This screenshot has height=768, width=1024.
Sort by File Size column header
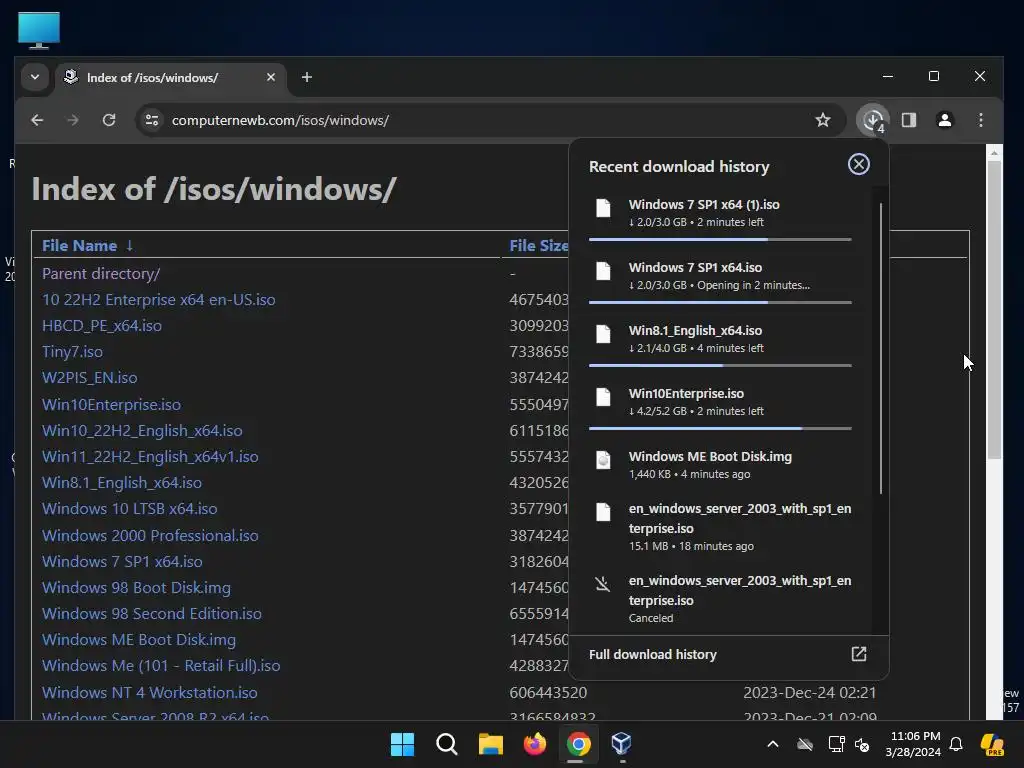click(x=539, y=246)
